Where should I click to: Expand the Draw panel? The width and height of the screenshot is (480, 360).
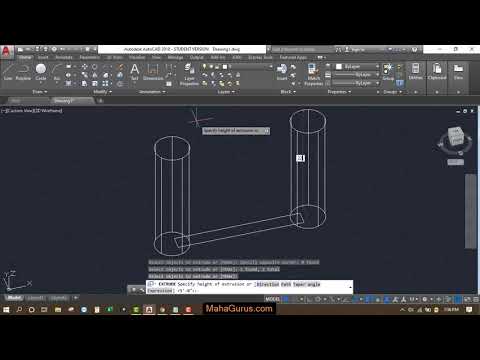pos(40,92)
